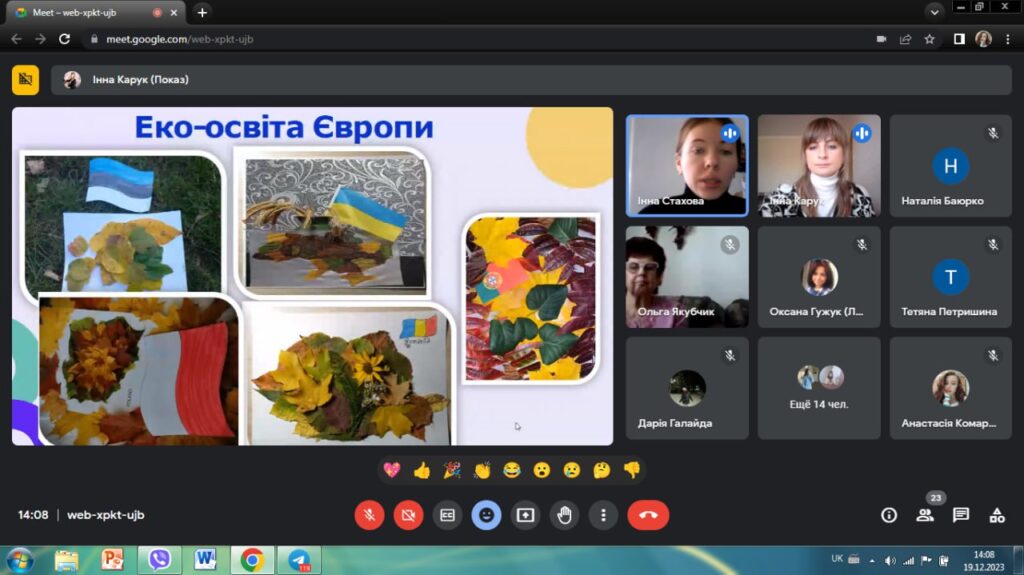Turn the camera back on
The height and width of the screenshot is (575, 1024).
pos(408,515)
